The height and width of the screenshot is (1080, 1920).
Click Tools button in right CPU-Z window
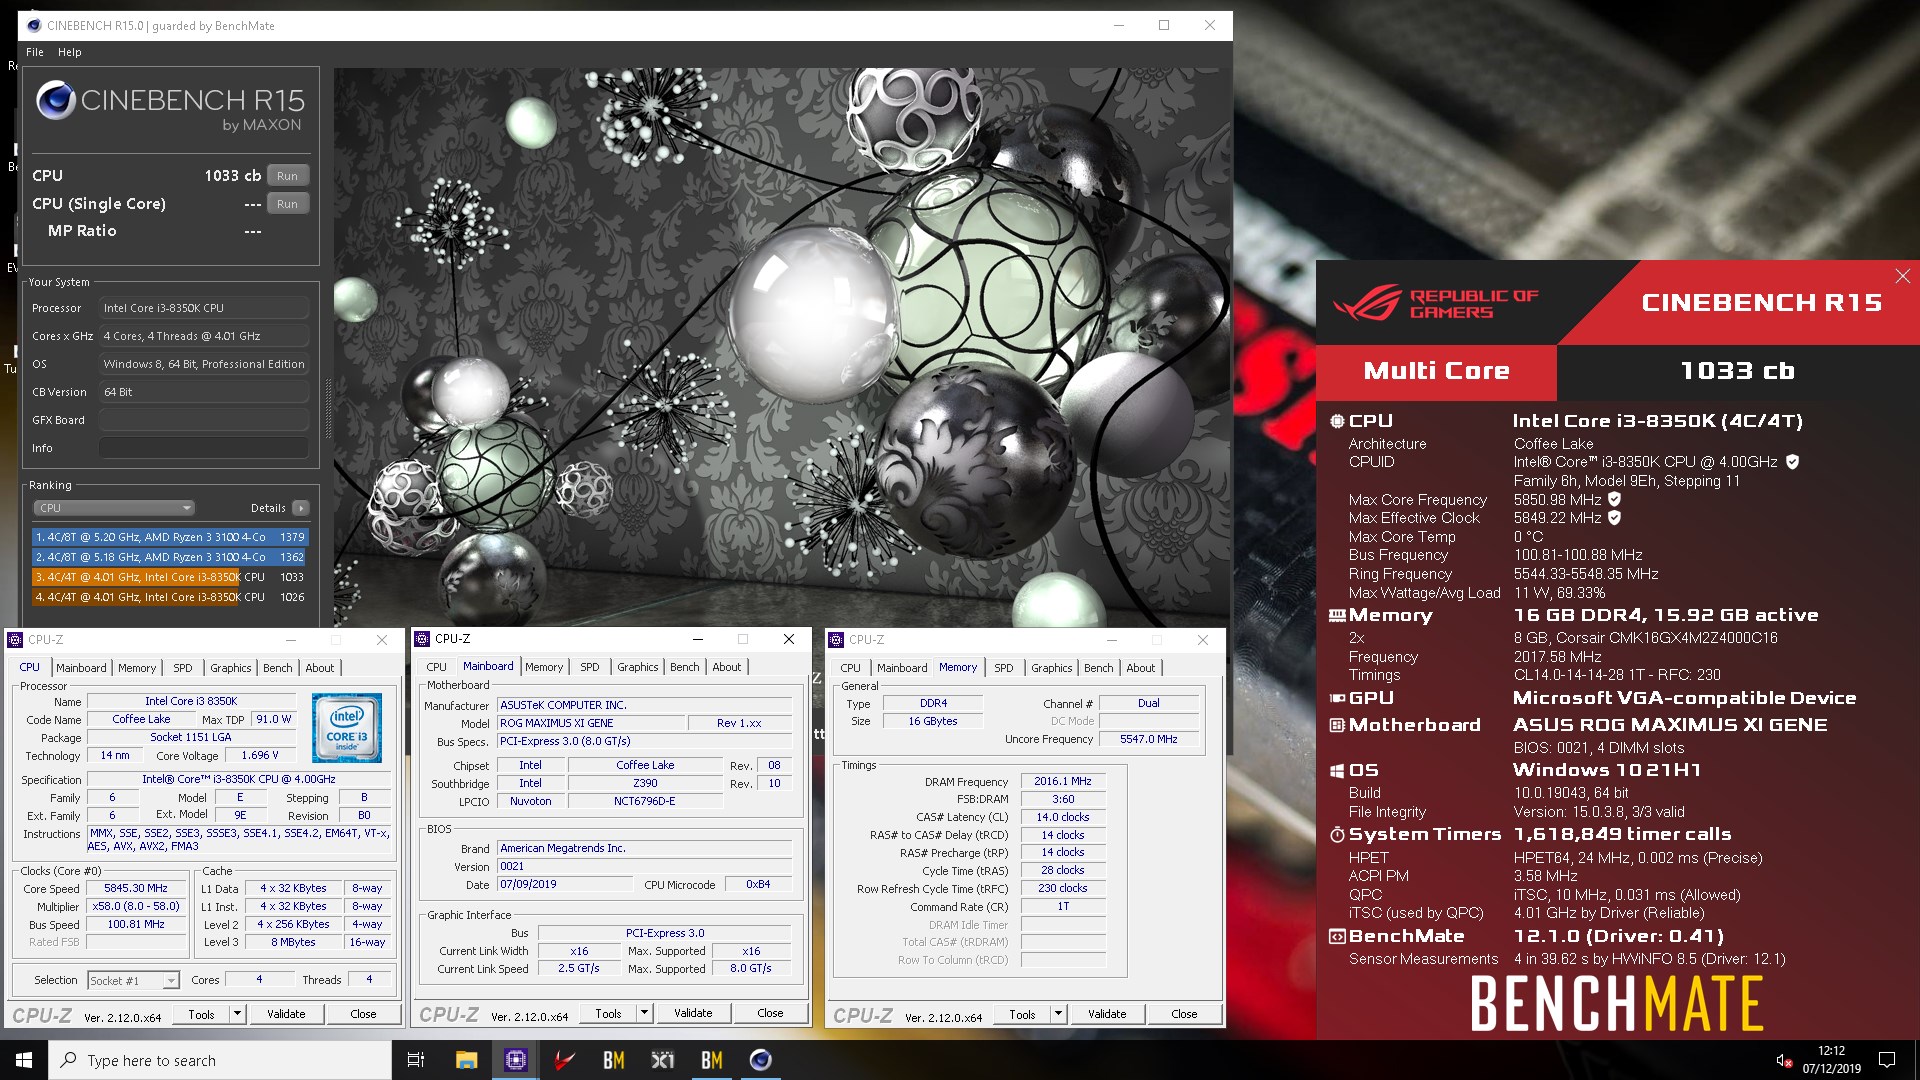1022,1014
